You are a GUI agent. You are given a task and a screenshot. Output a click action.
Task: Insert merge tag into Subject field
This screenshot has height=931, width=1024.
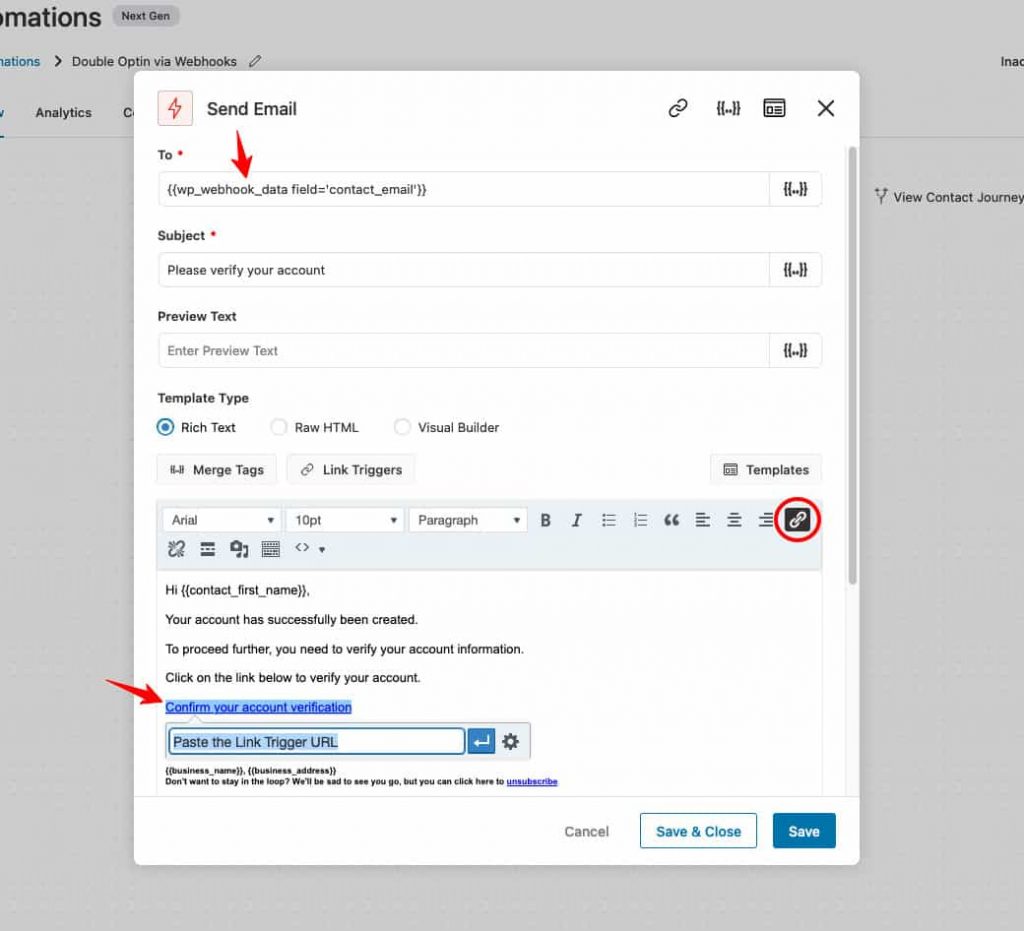pos(795,270)
